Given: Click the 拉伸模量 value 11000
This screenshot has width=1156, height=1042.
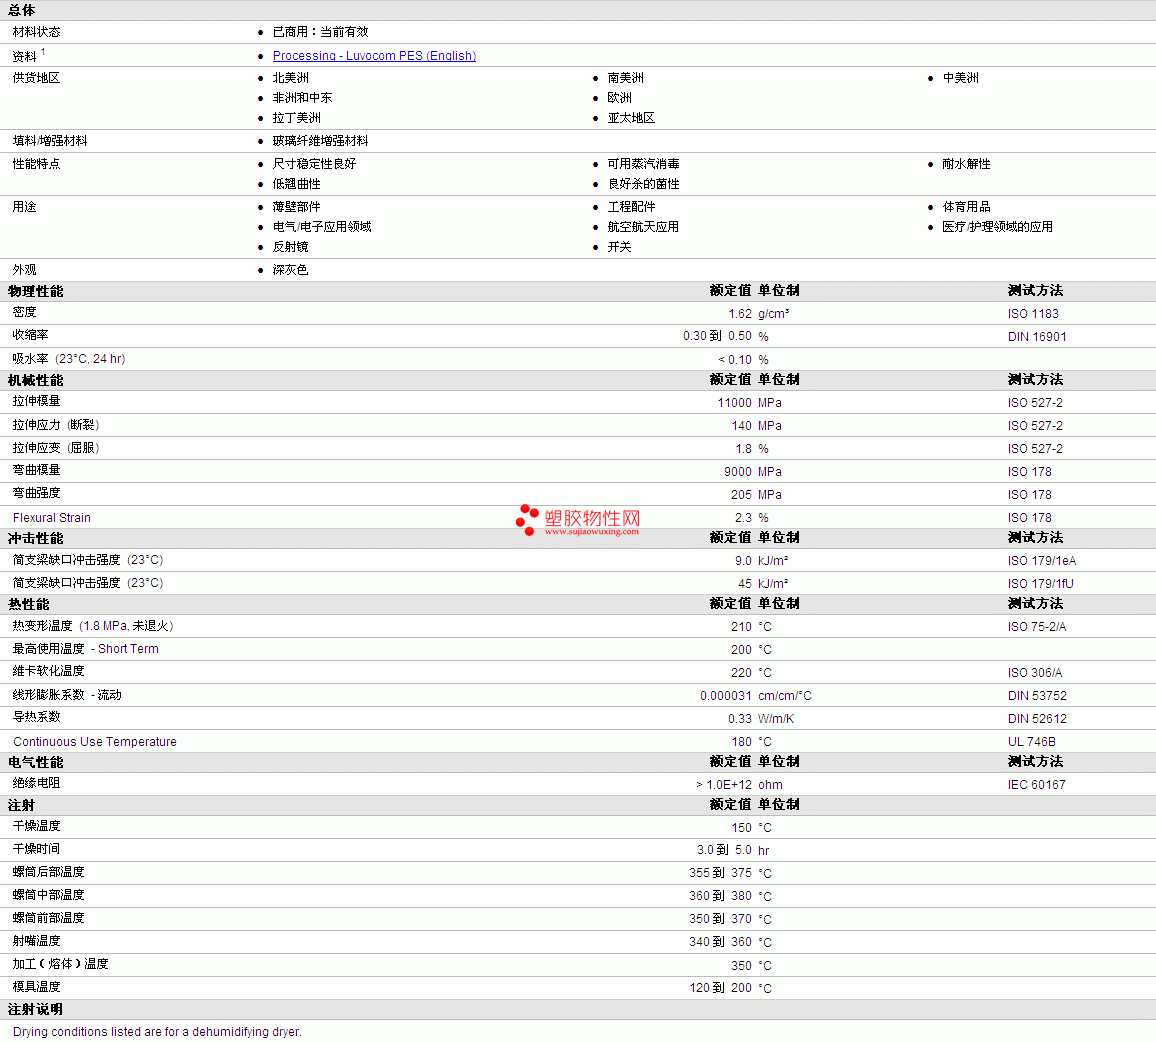Looking at the screenshot, I should [x=734, y=403].
